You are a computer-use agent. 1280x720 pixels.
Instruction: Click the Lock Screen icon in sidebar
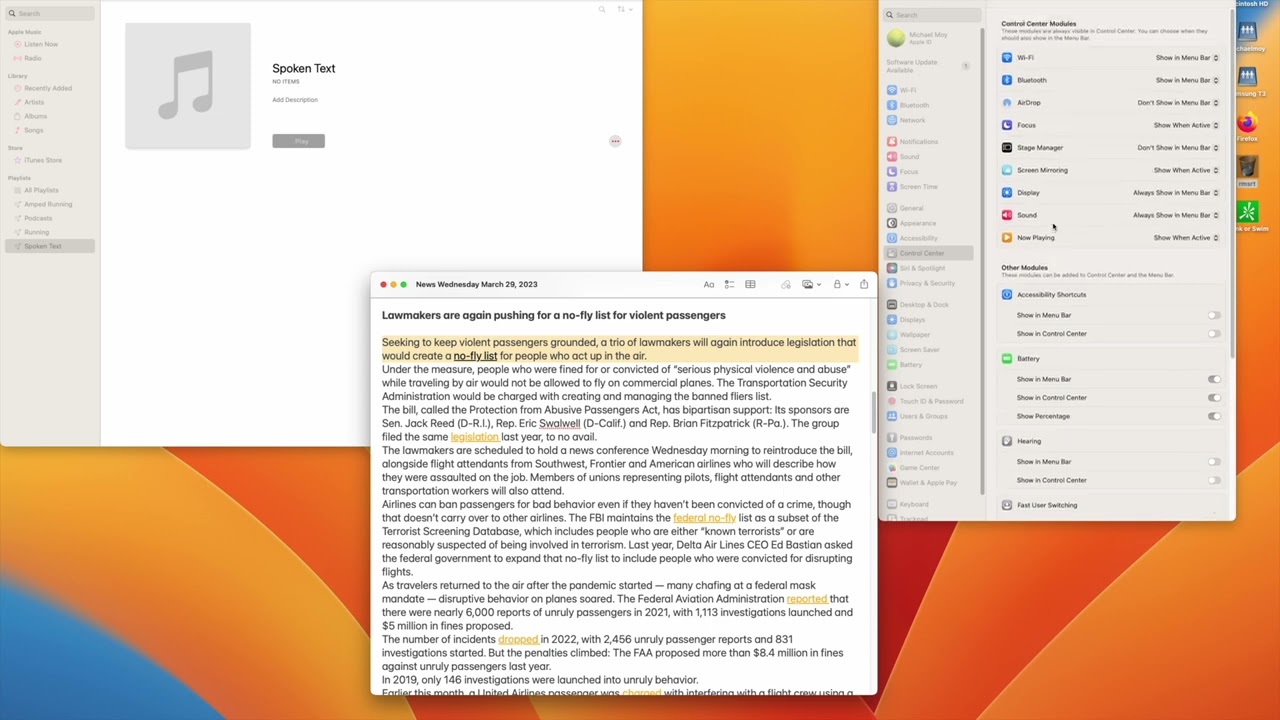click(x=892, y=386)
